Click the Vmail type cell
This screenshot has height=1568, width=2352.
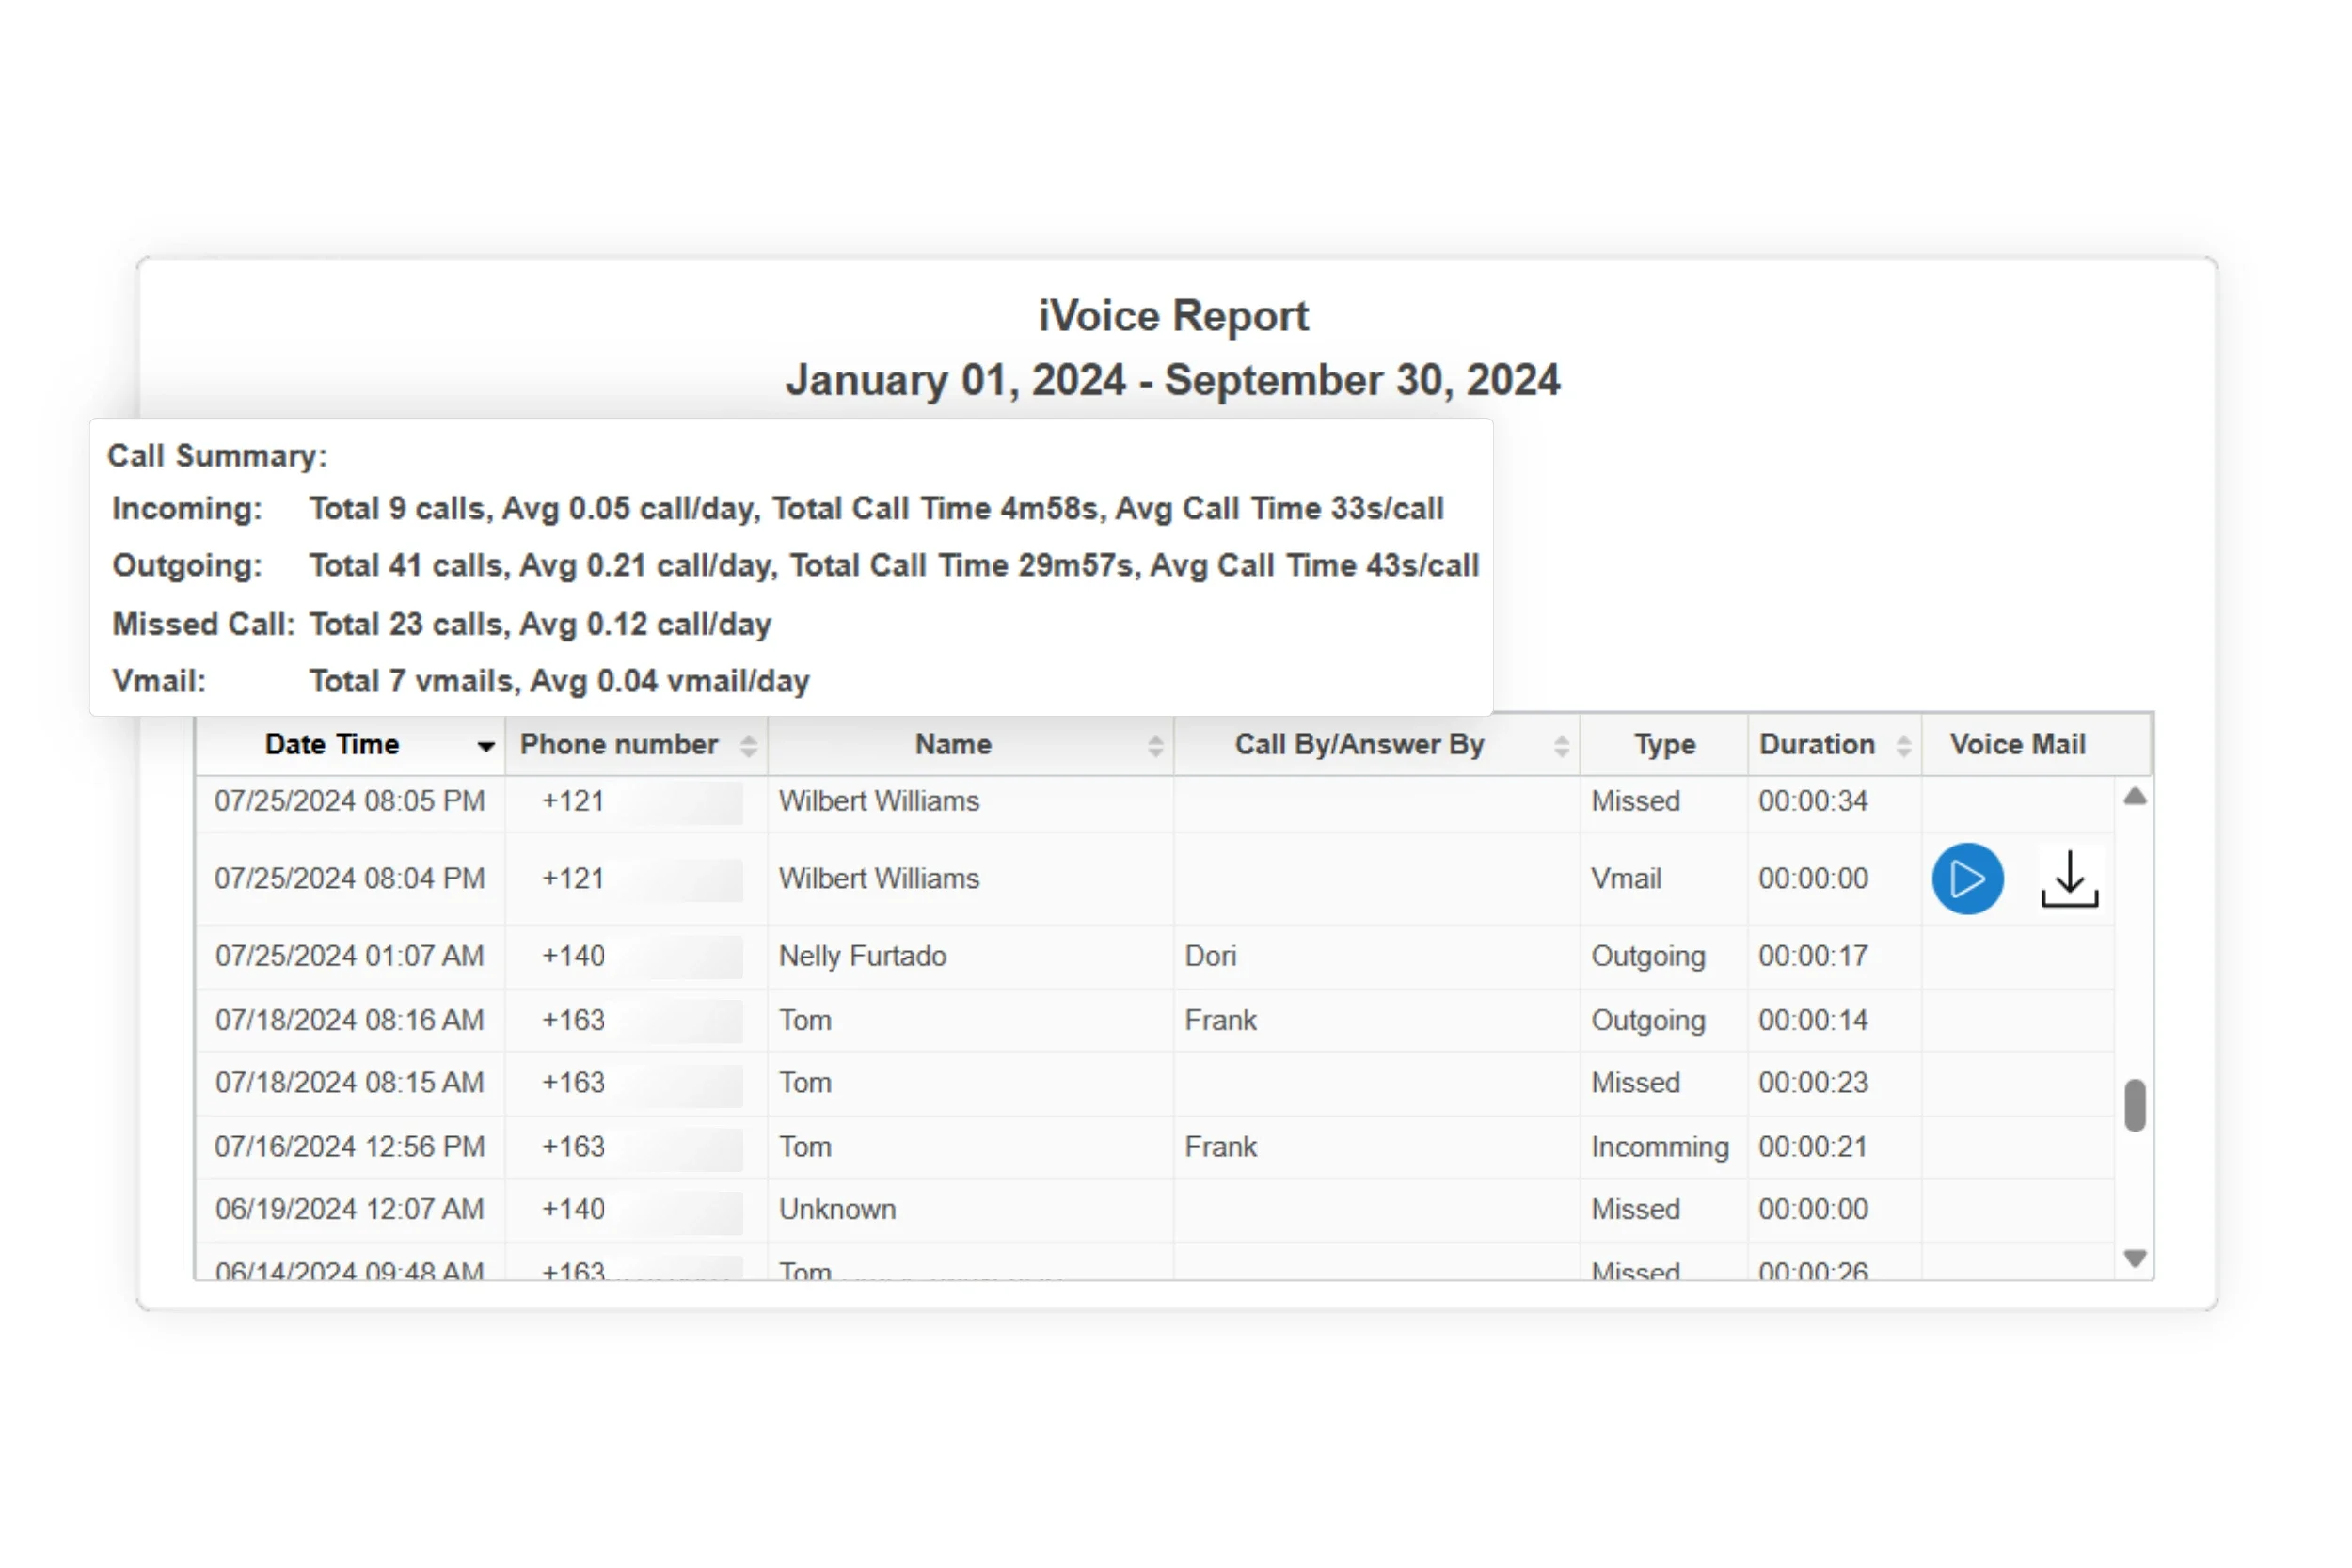pyautogui.click(x=1626, y=879)
